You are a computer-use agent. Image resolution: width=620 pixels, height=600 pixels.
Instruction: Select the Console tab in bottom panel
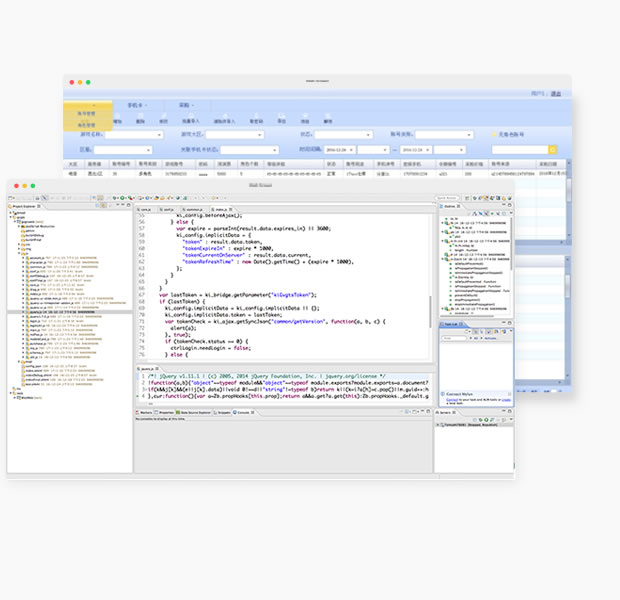(x=244, y=413)
